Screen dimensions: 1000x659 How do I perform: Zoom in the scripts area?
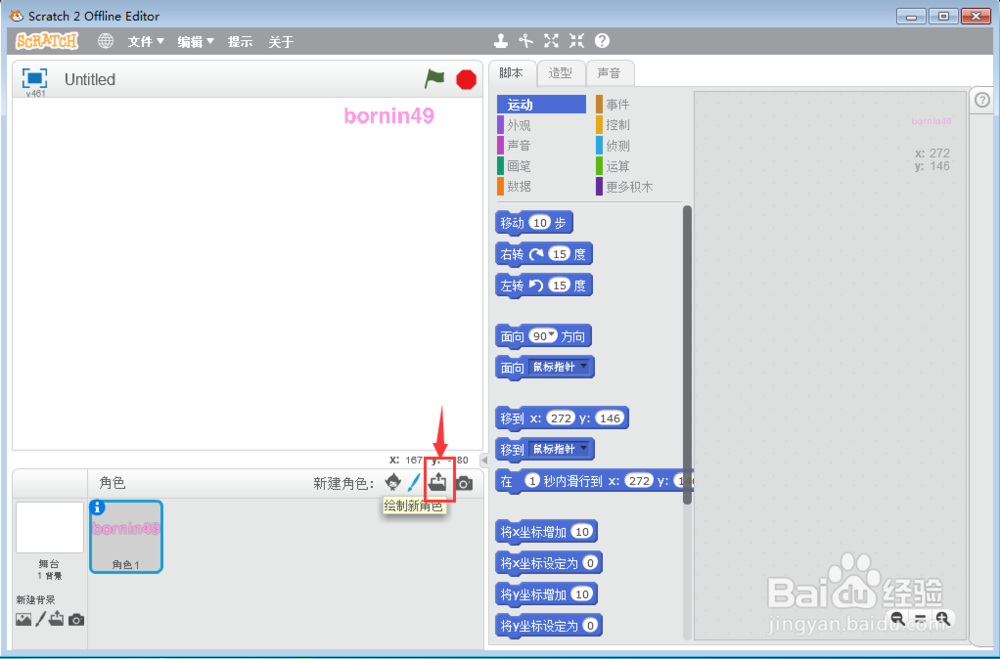coord(943,618)
